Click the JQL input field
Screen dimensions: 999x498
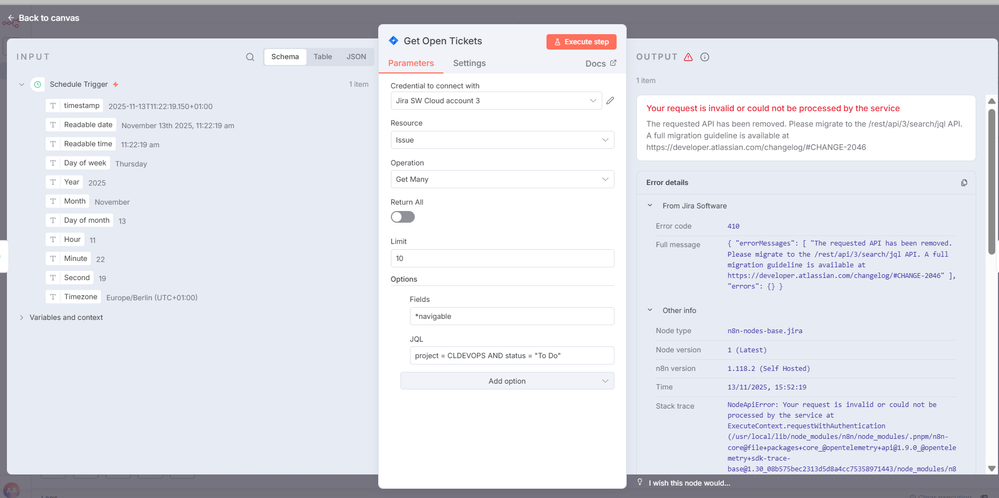[512, 355]
